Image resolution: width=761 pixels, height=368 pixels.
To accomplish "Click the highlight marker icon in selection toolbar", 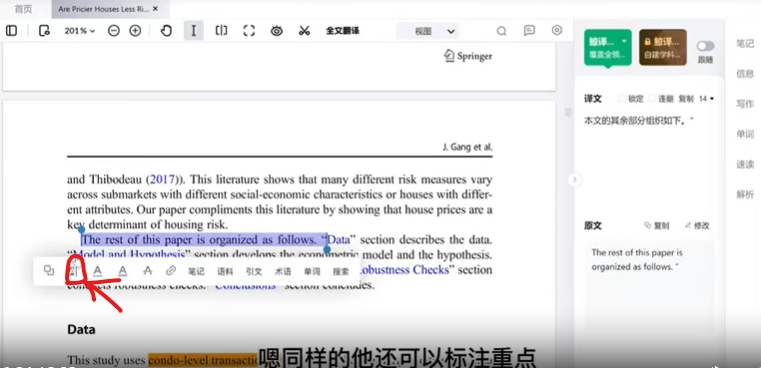I will click(x=73, y=271).
